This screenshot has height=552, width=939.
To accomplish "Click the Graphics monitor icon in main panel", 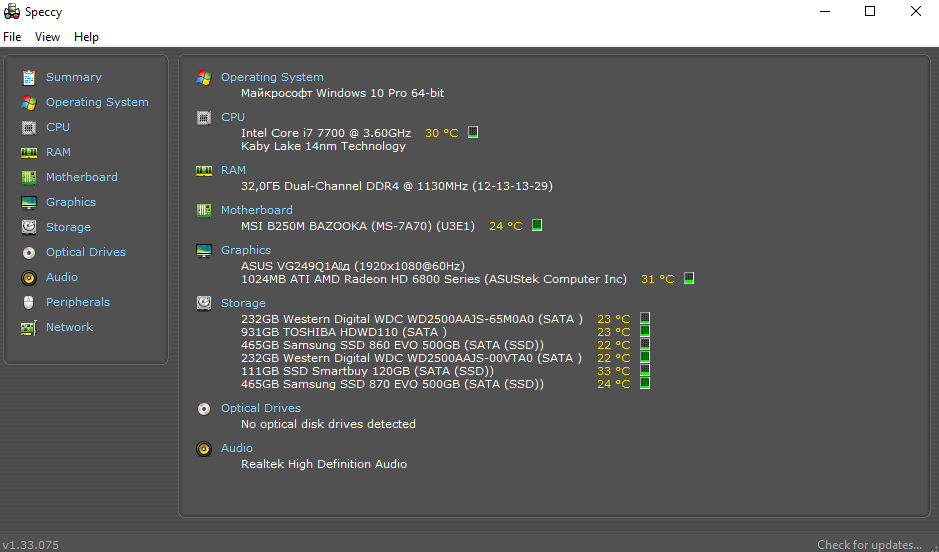I will point(204,251).
